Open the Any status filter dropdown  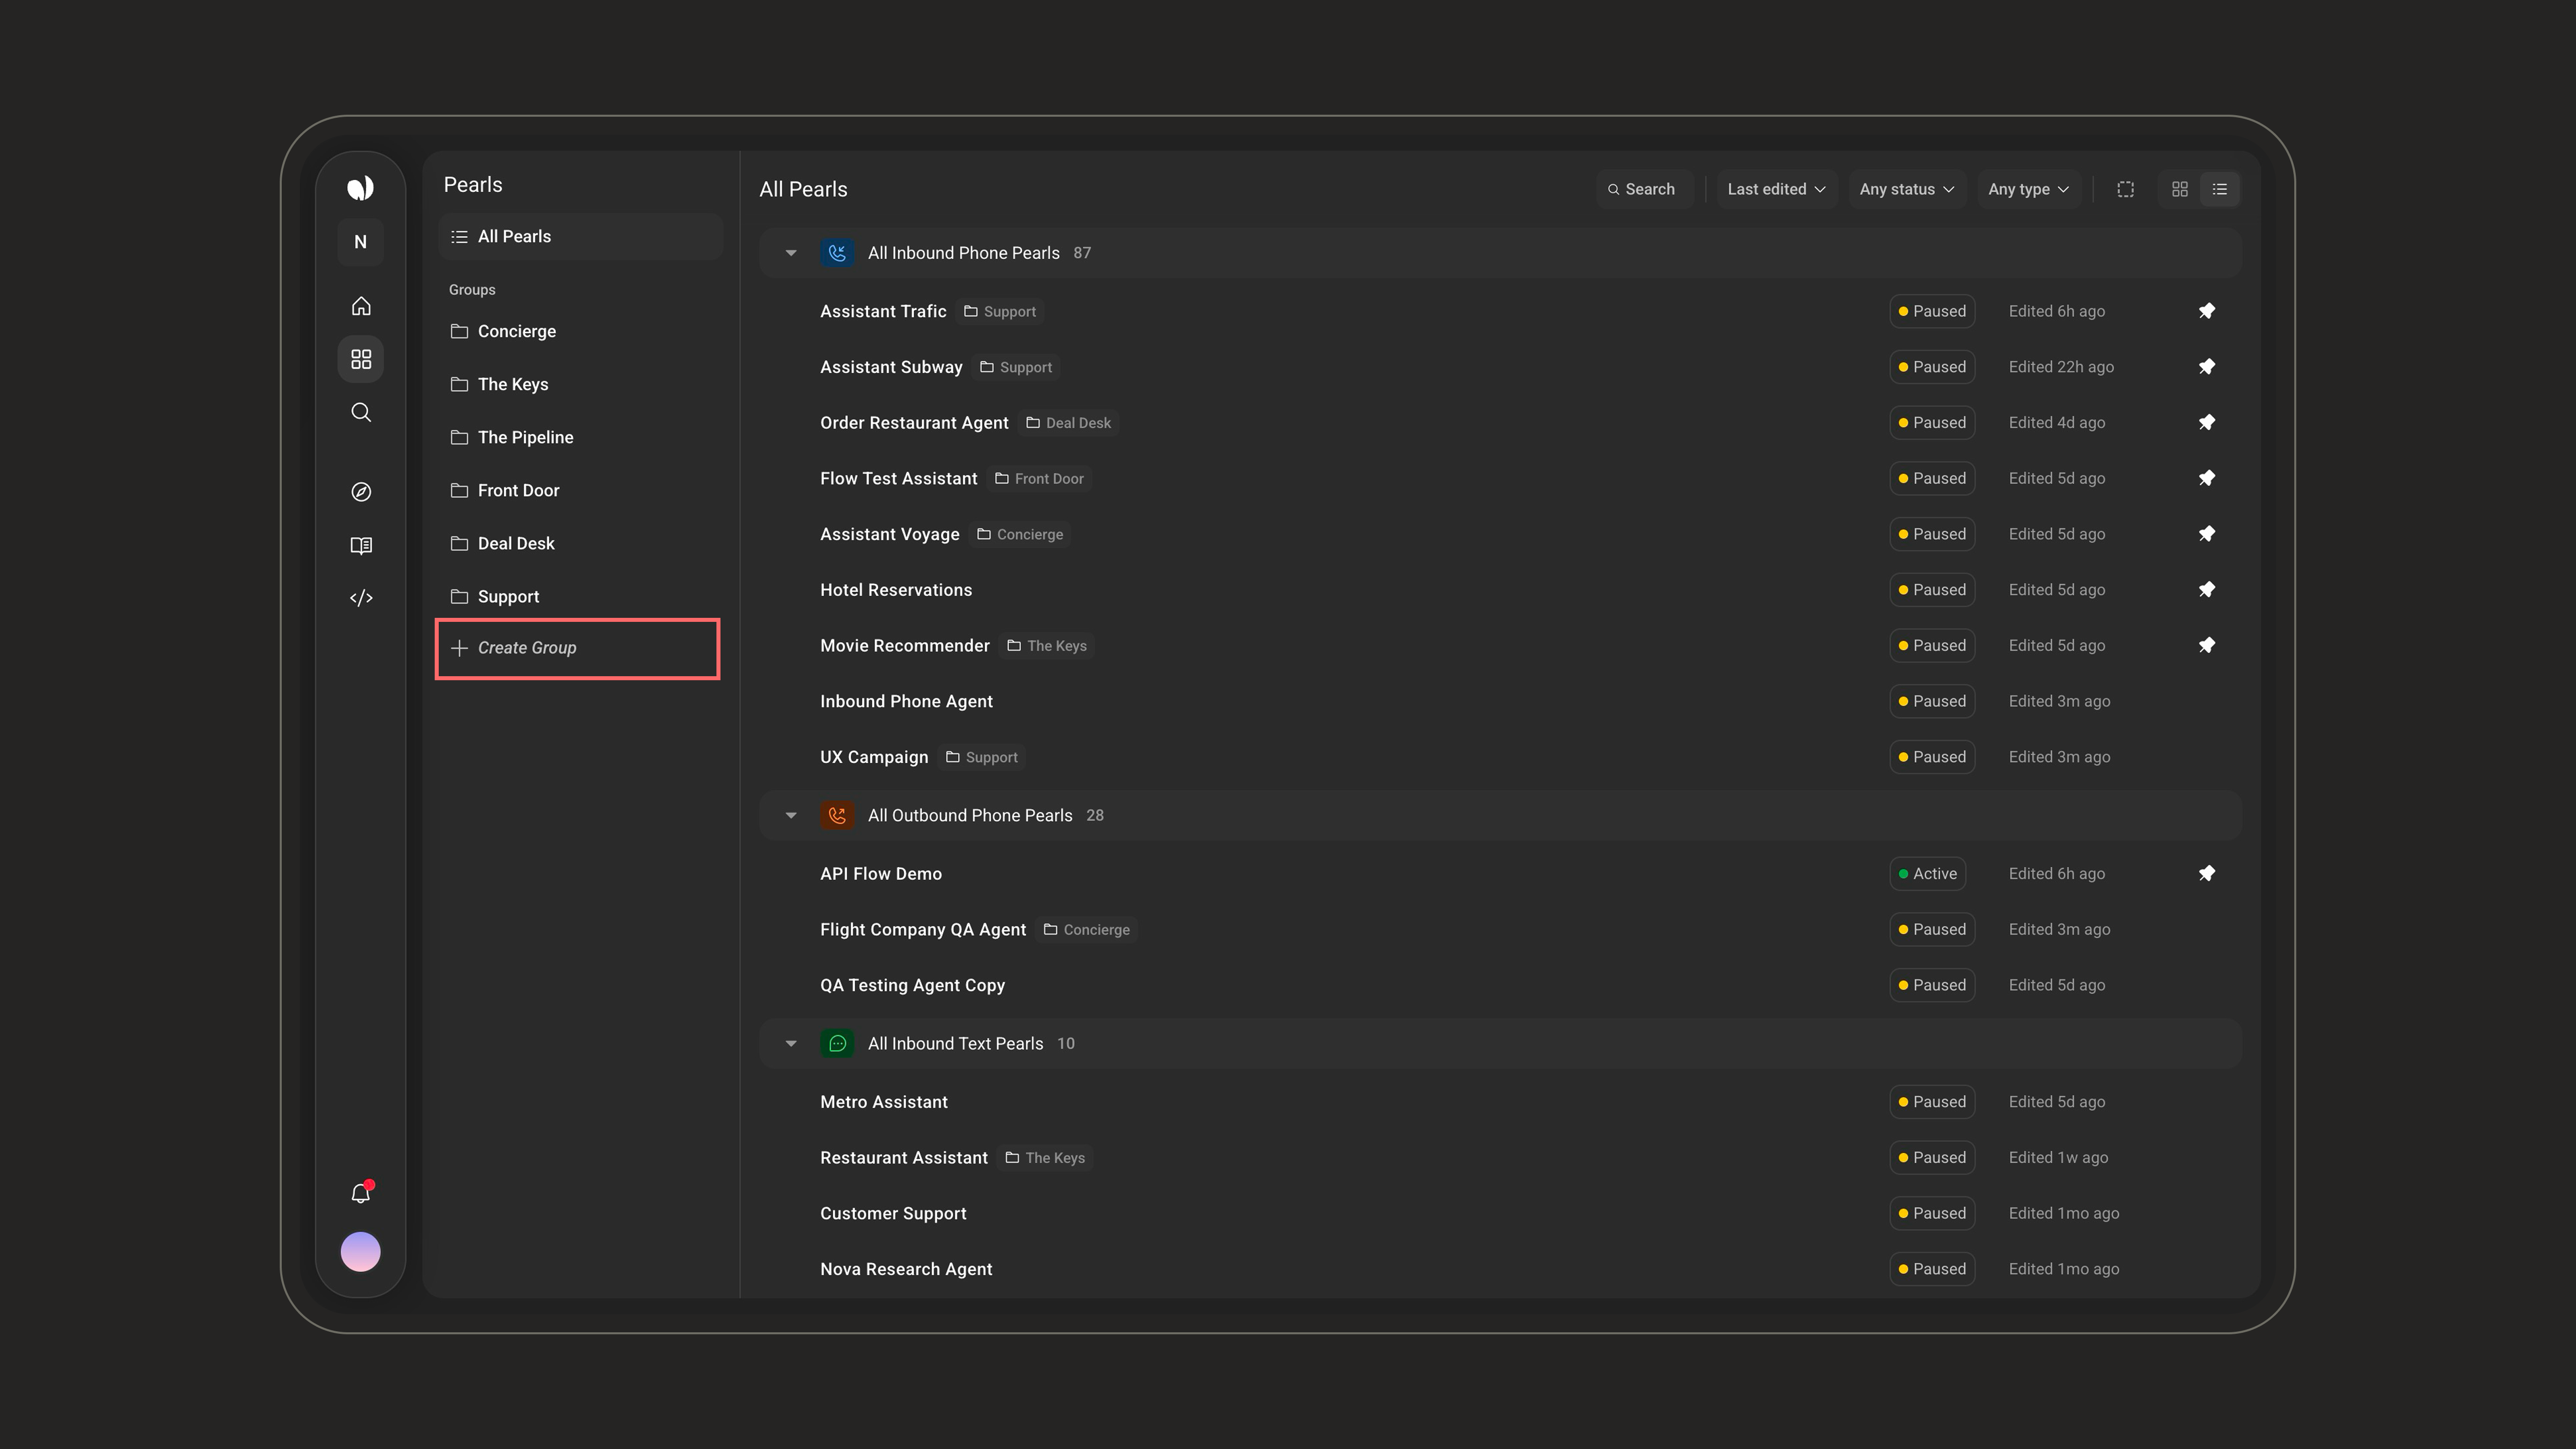coord(1906,189)
